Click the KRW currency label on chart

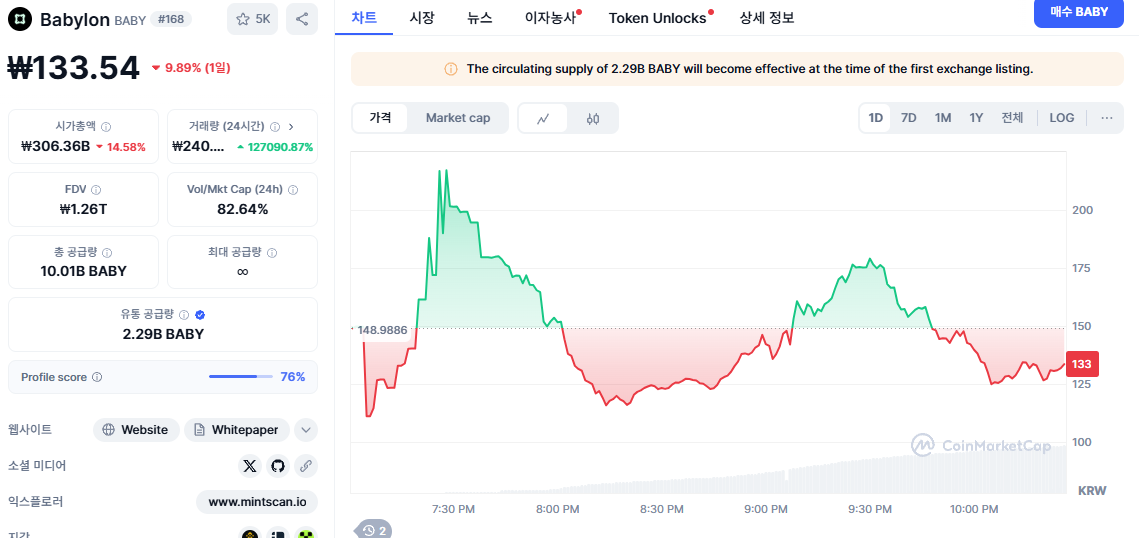point(1092,491)
